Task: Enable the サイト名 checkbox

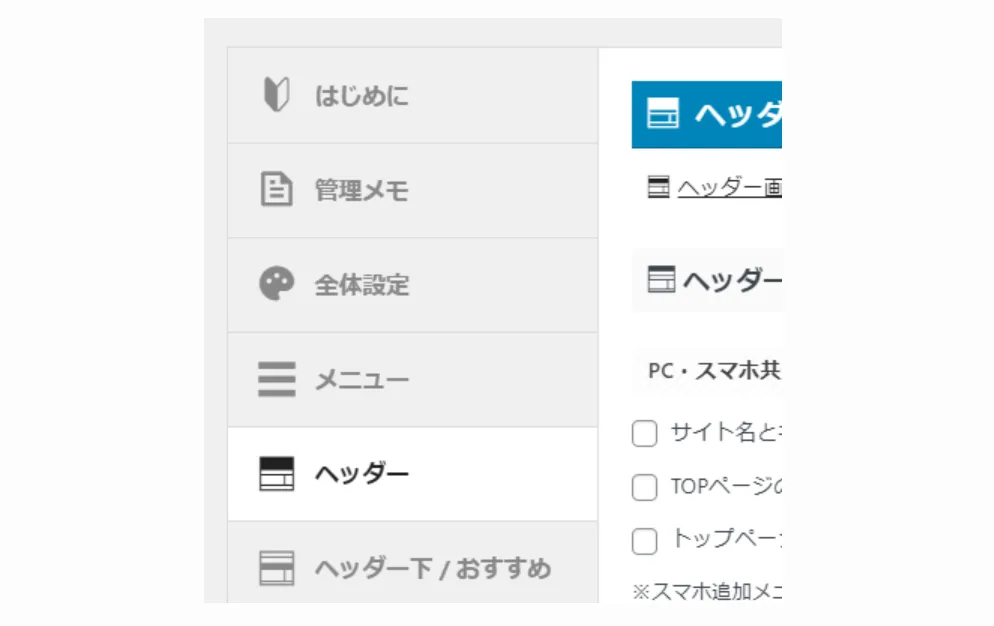Action: 645,433
